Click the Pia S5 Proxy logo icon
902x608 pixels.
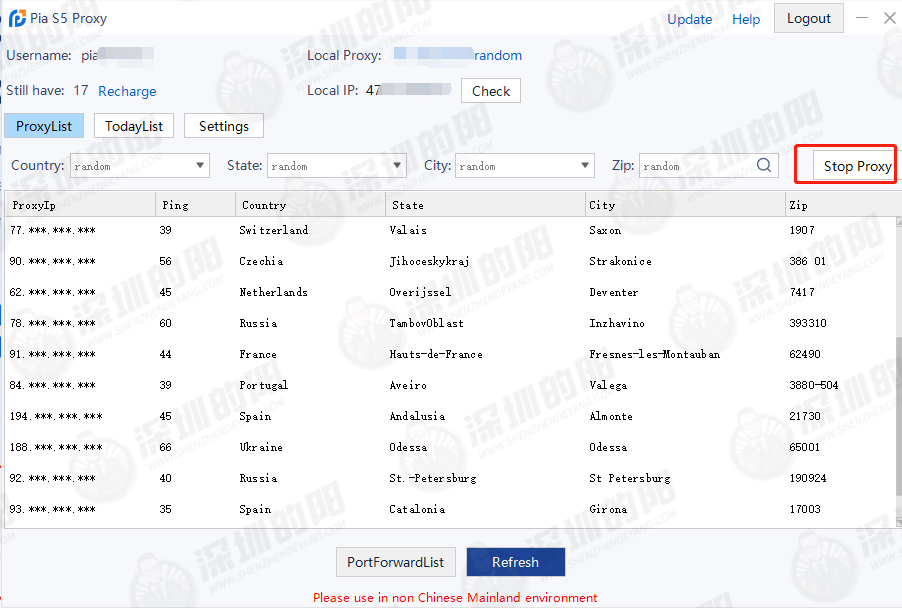click(x=17, y=18)
